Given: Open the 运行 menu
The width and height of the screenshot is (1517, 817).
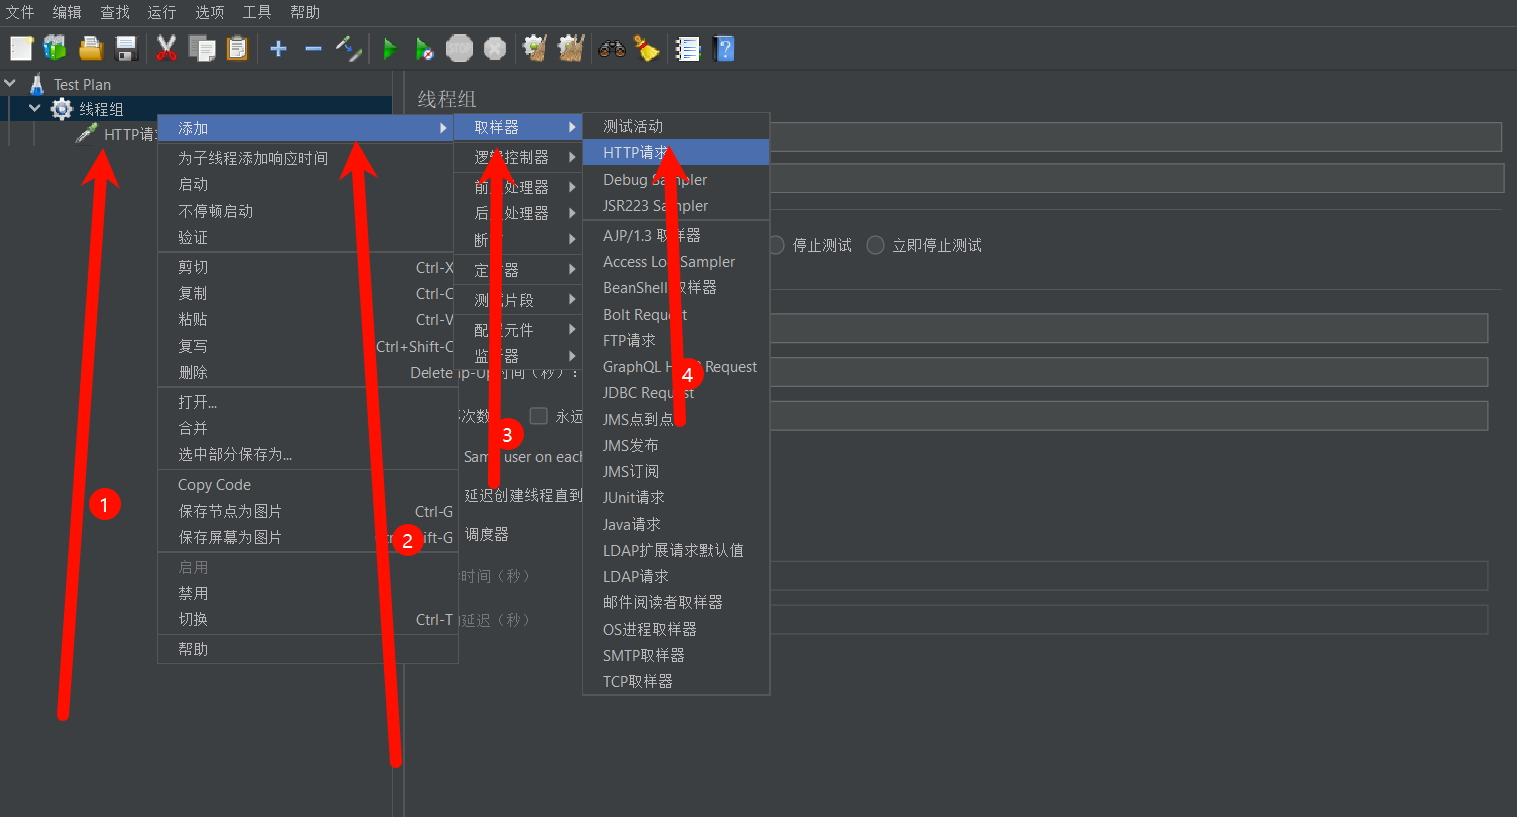Looking at the screenshot, I should [x=161, y=12].
